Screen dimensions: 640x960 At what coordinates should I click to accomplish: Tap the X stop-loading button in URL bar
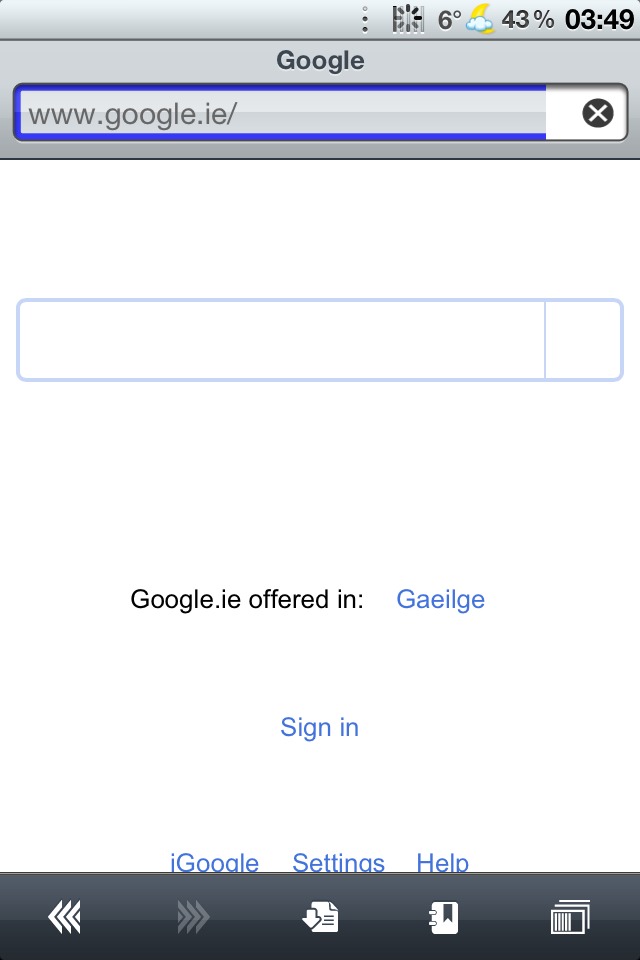[597, 113]
